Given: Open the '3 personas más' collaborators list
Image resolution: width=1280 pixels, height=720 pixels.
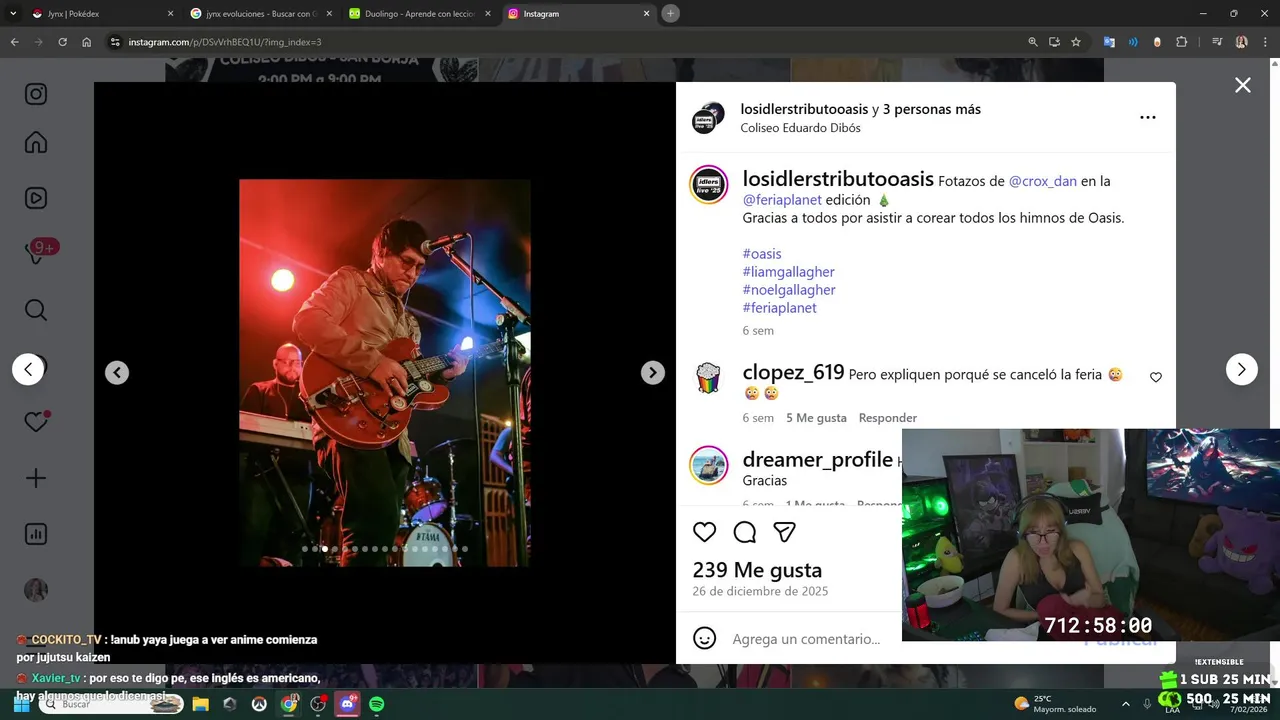Looking at the screenshot, I should coord(932,109).
